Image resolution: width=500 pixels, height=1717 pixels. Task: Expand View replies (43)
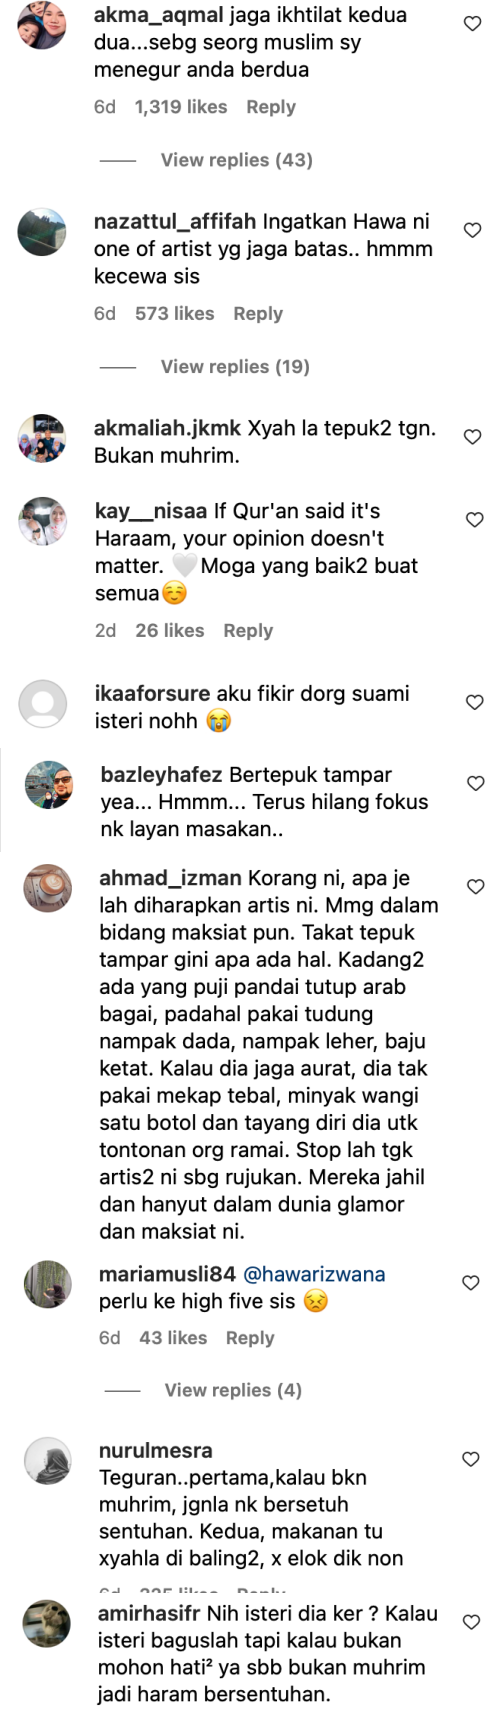(236, 160)
